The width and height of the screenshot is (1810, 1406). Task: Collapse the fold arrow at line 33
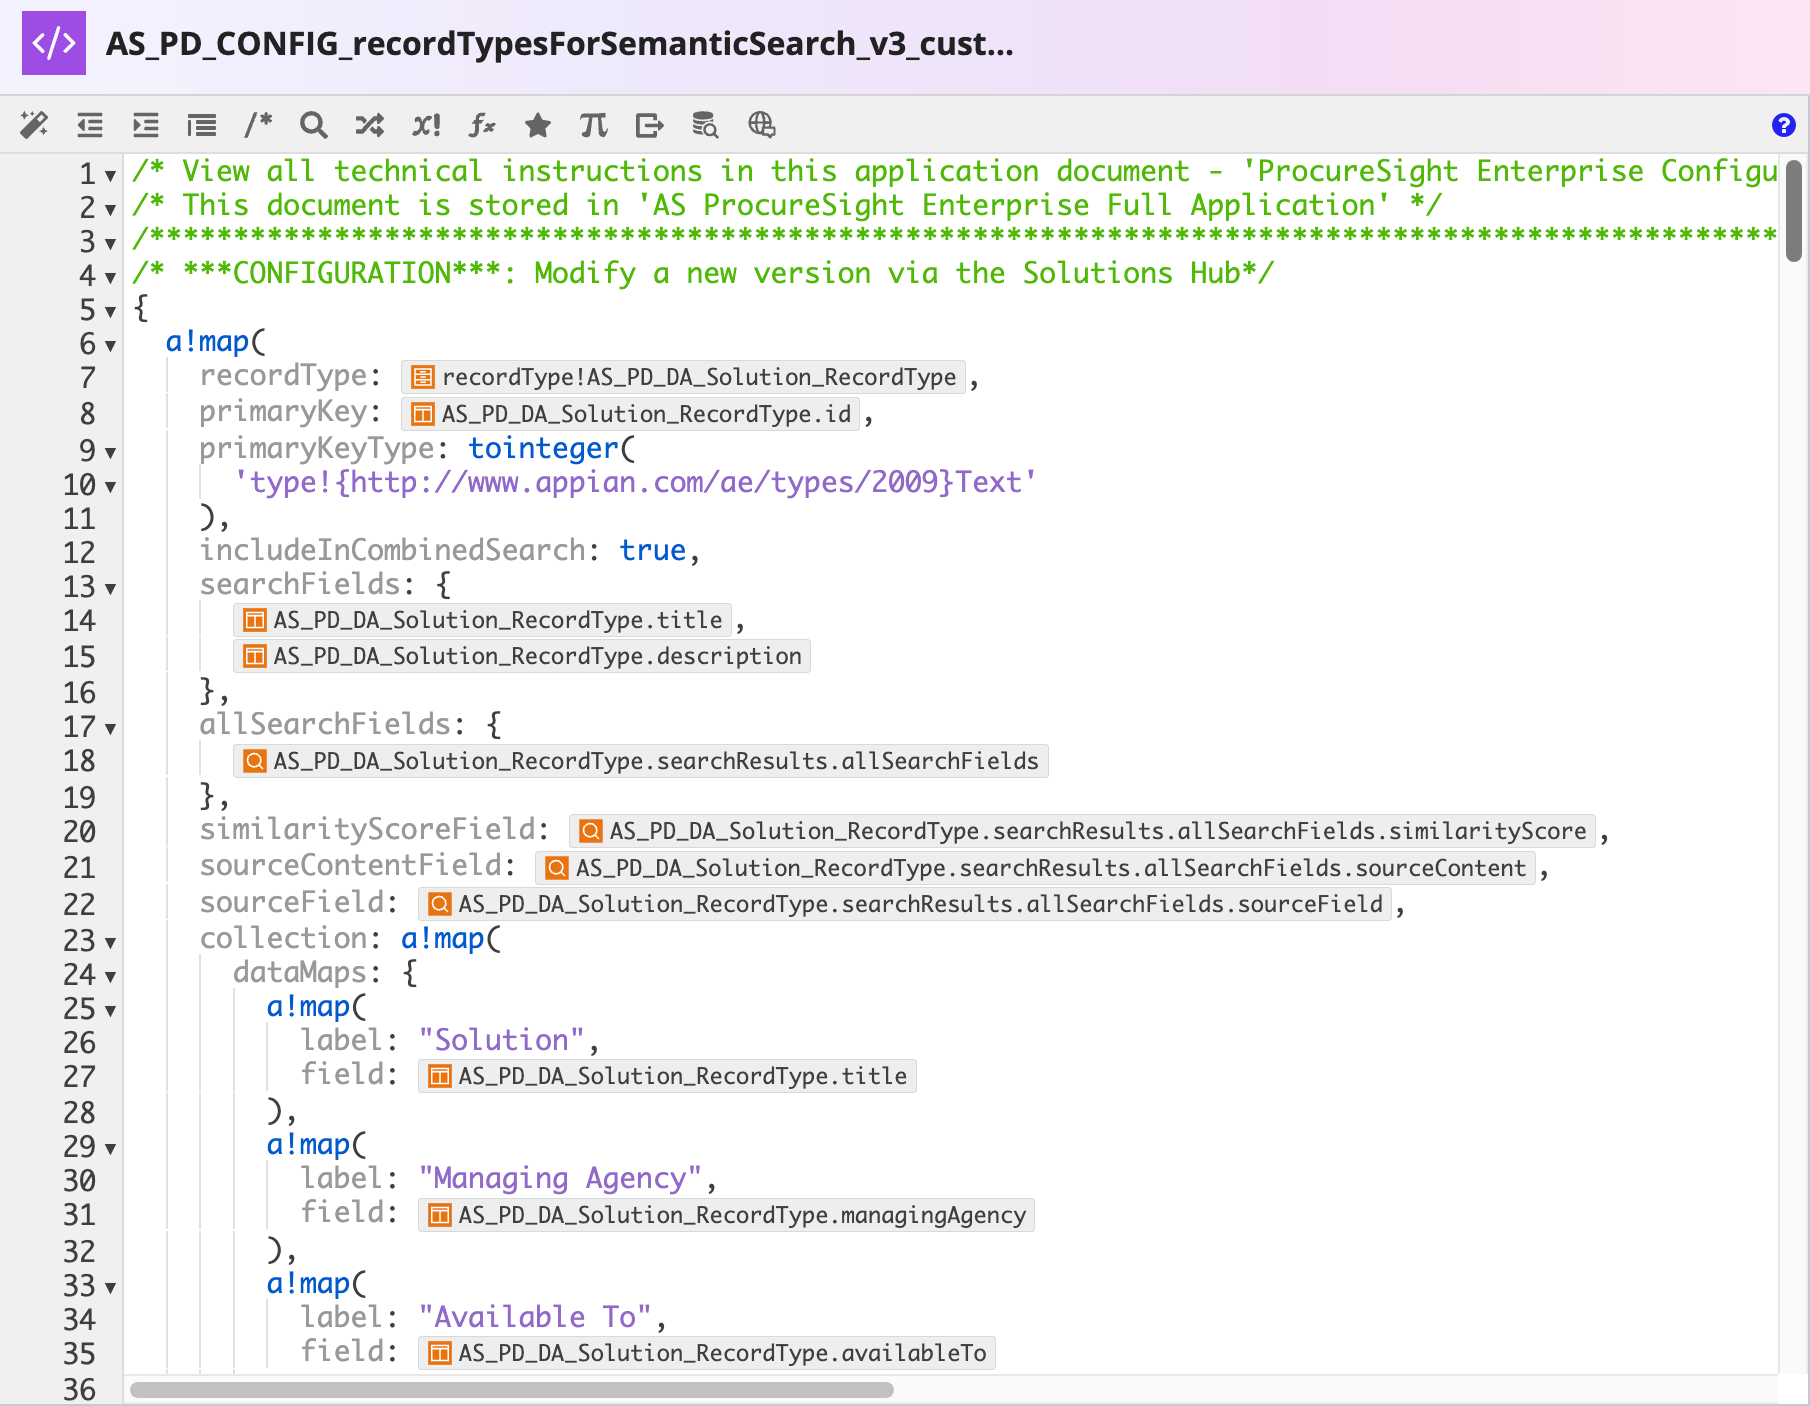[x=110, y=1286]
